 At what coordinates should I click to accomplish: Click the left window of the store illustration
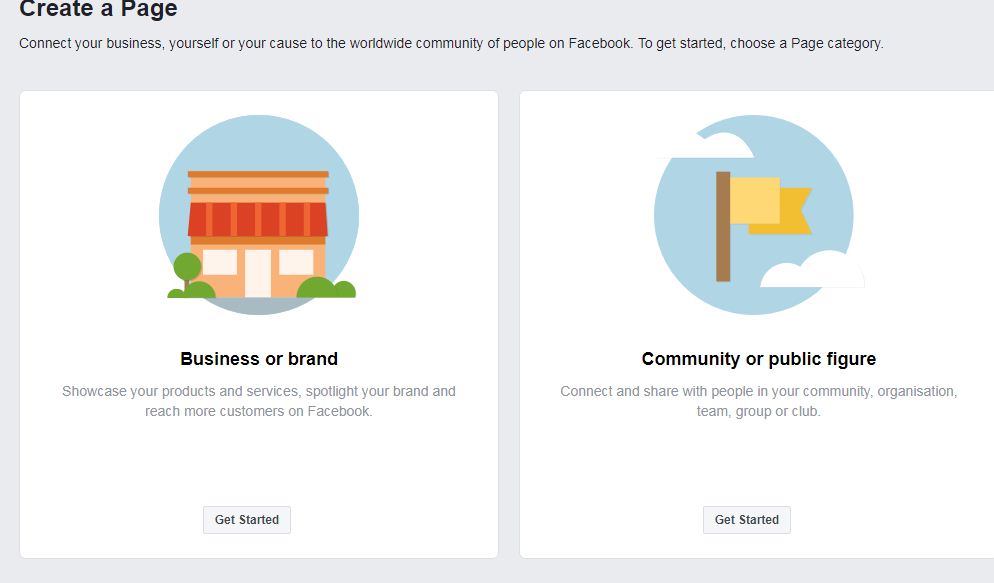pyautogui.click(x=220, y=262)
